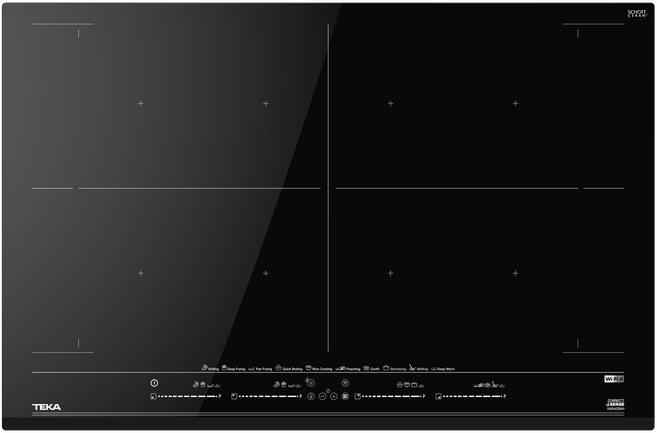Viewport: 657px width, 433px height.
Task: Select Grilling for the second zone
Action: (277, 384)
